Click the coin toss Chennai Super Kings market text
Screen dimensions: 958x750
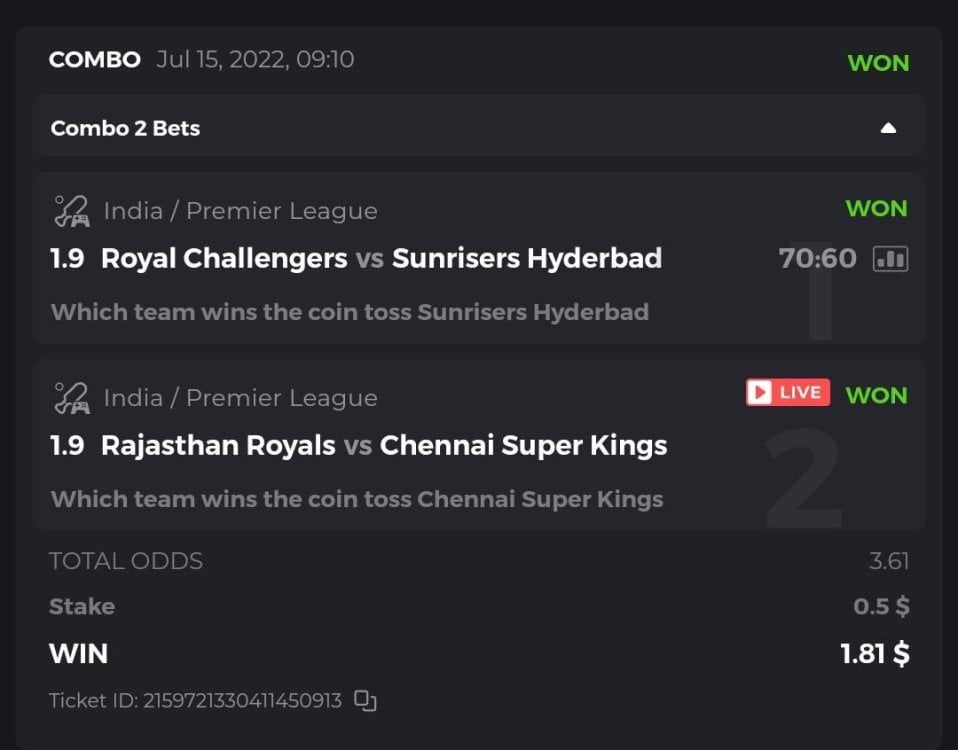pyautogui.click(x=357, y=498)
